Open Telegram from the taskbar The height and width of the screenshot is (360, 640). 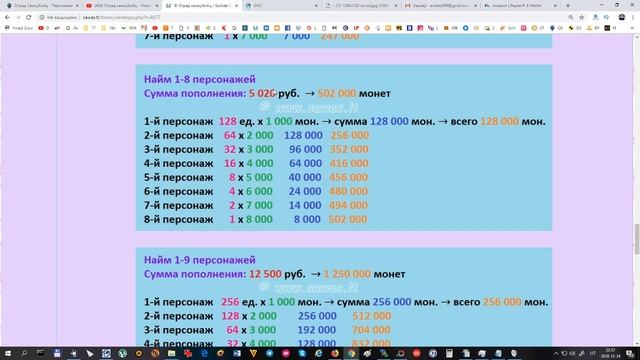(269, 353)
